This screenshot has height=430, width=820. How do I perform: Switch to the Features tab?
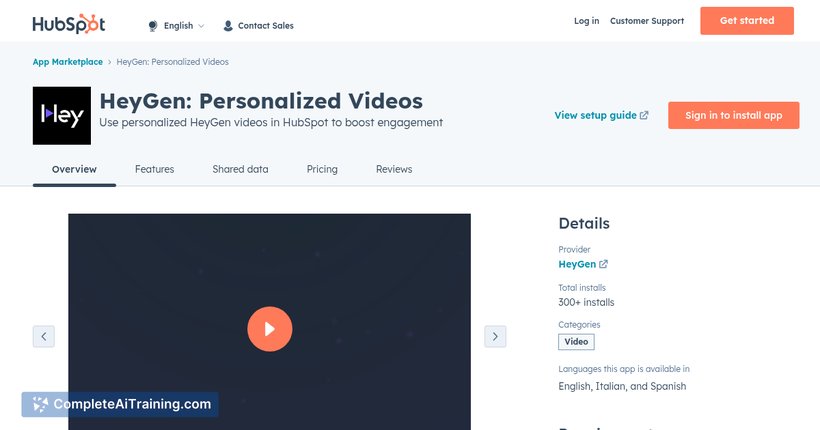(x=154, y=169)
